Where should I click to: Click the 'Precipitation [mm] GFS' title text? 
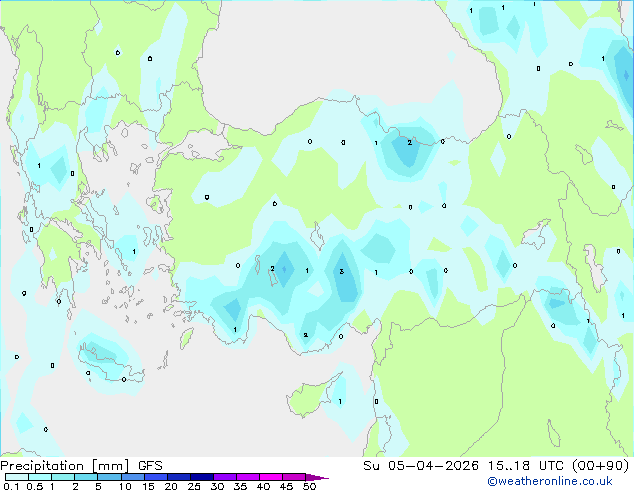[x=81, y=466]
